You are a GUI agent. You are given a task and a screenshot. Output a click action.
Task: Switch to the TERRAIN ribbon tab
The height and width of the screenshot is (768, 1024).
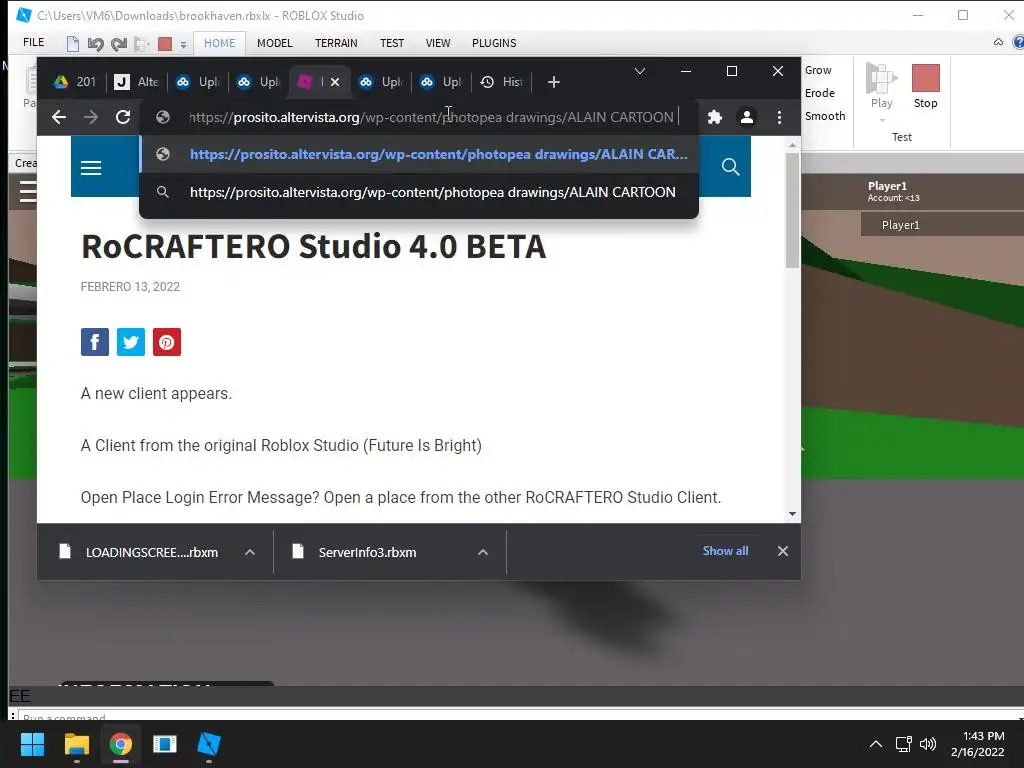[336, 43]
